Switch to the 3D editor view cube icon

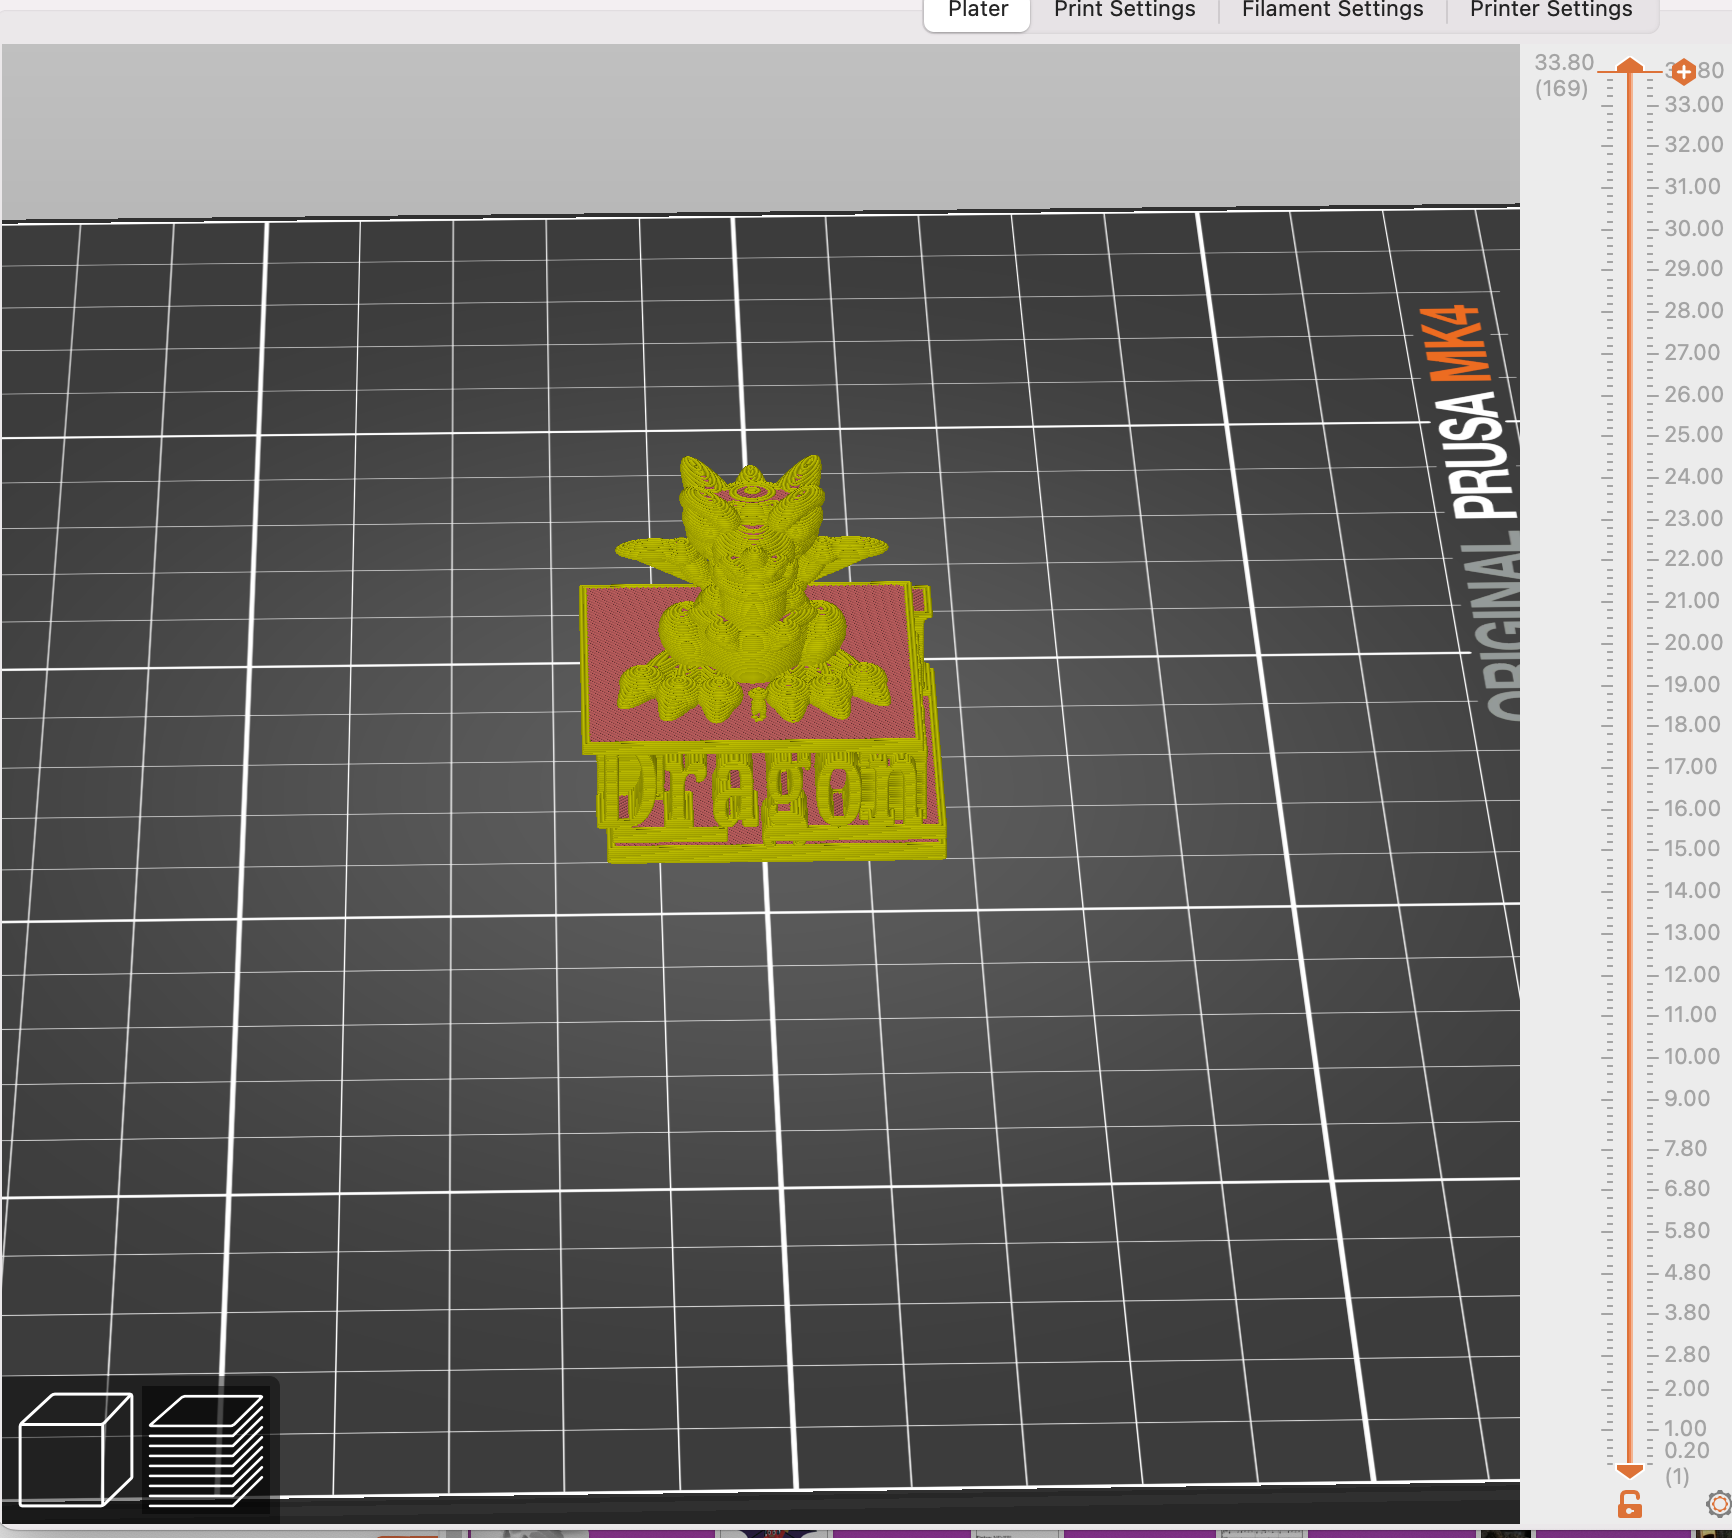point(75,1448)
